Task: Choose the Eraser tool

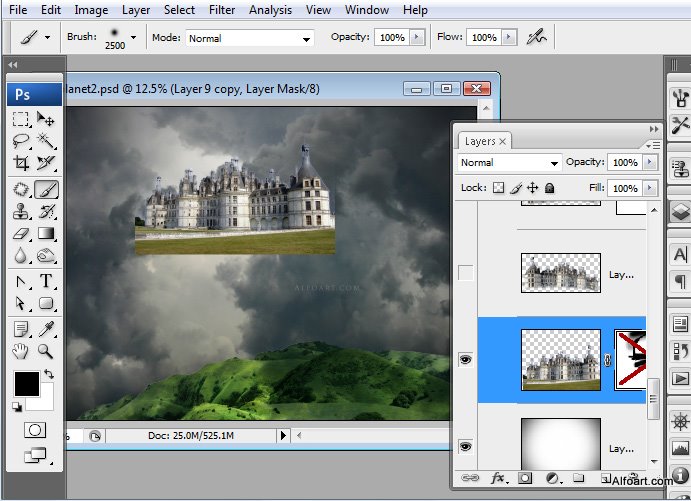Action: pyautogui.click(x=21, y=234)
